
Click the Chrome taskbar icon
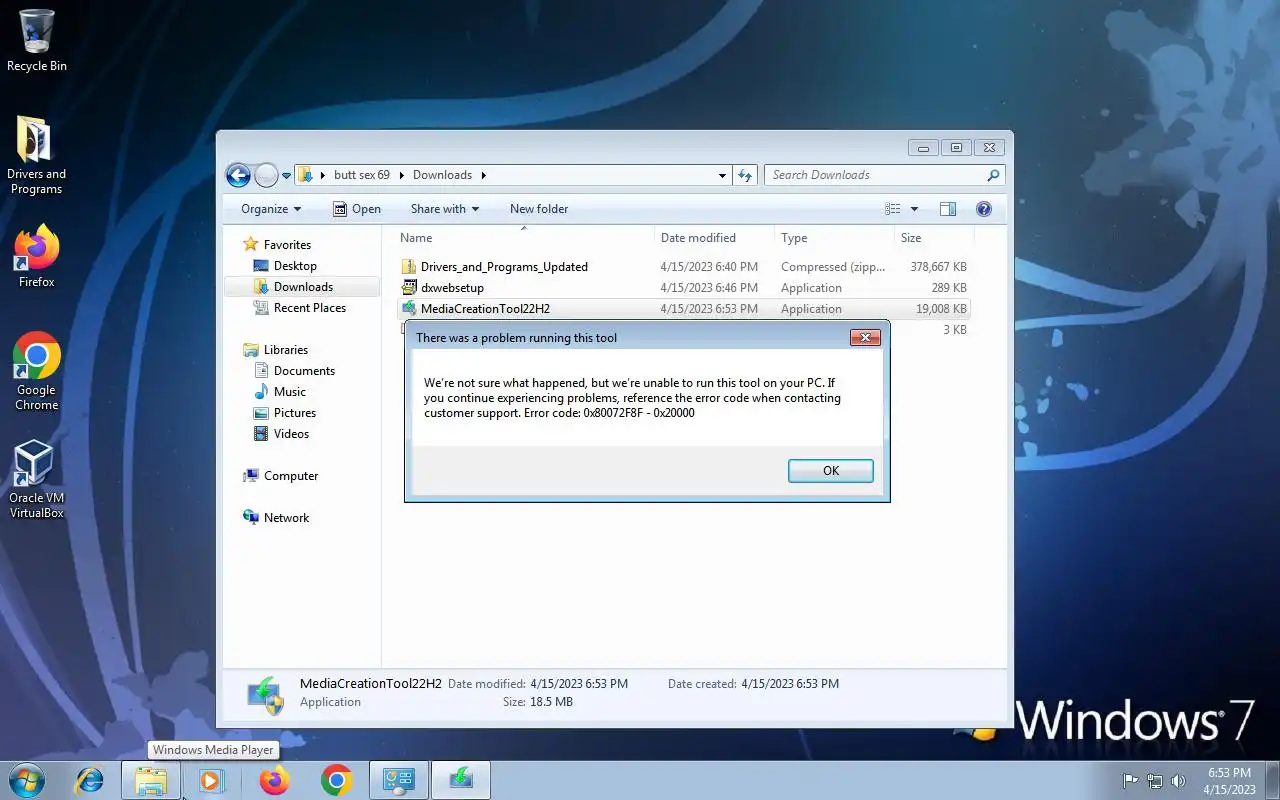pyautogui.click(x=336, y=780)
